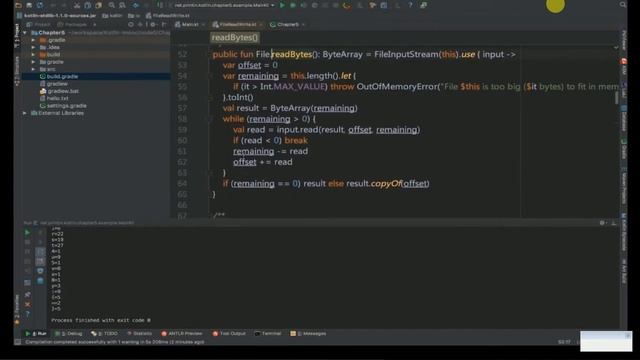
Task: Switch to the FileReadWrite.kt editor tab
Action: [237, 24]
